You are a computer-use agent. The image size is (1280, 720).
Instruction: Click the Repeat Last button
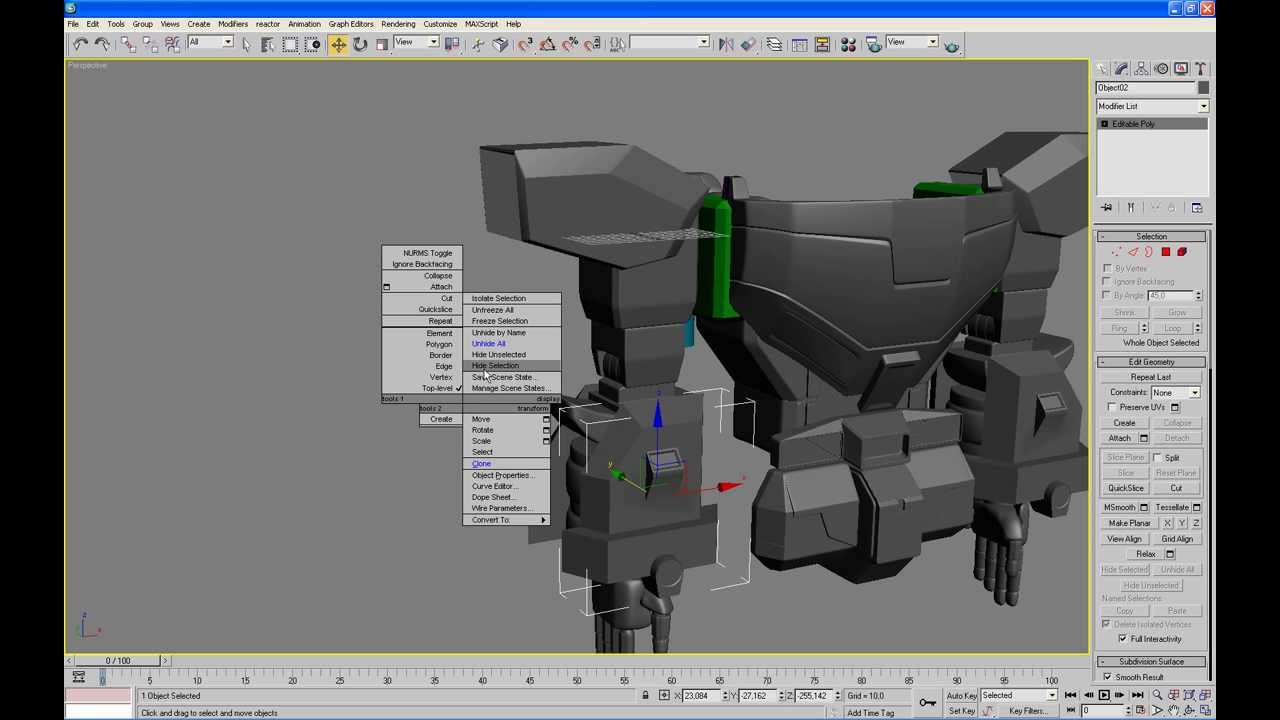coord(1151,378)
